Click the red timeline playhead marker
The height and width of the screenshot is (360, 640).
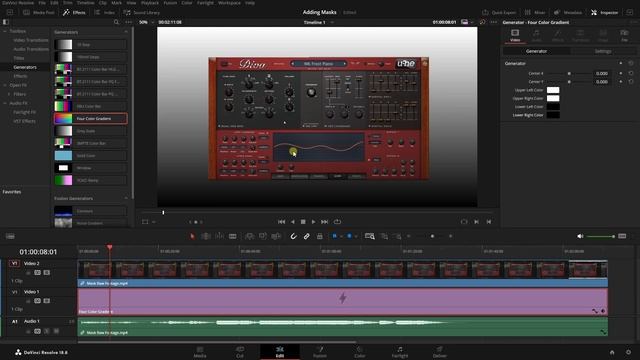(x=109, y=247)
